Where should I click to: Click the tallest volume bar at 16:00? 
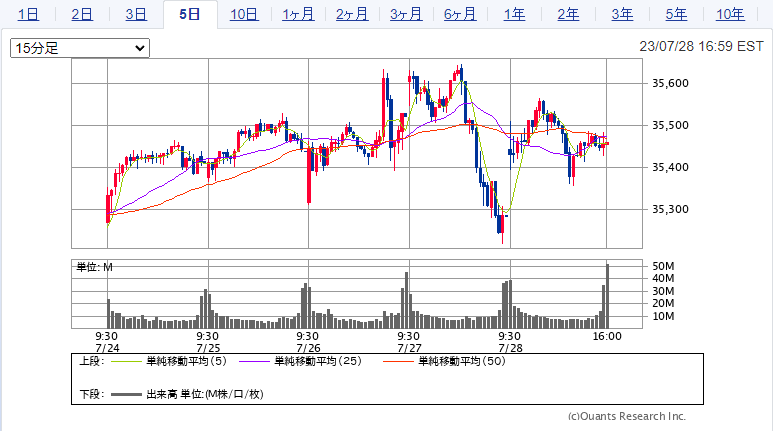coord(607,296)
